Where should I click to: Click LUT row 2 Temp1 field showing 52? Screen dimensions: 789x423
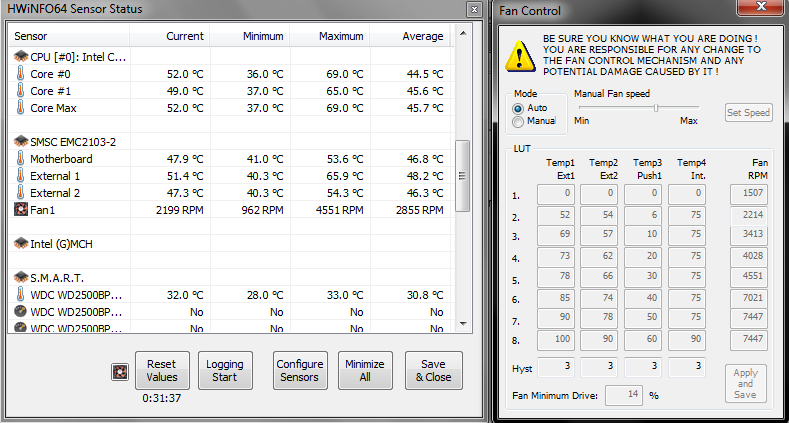coord(556,216)
